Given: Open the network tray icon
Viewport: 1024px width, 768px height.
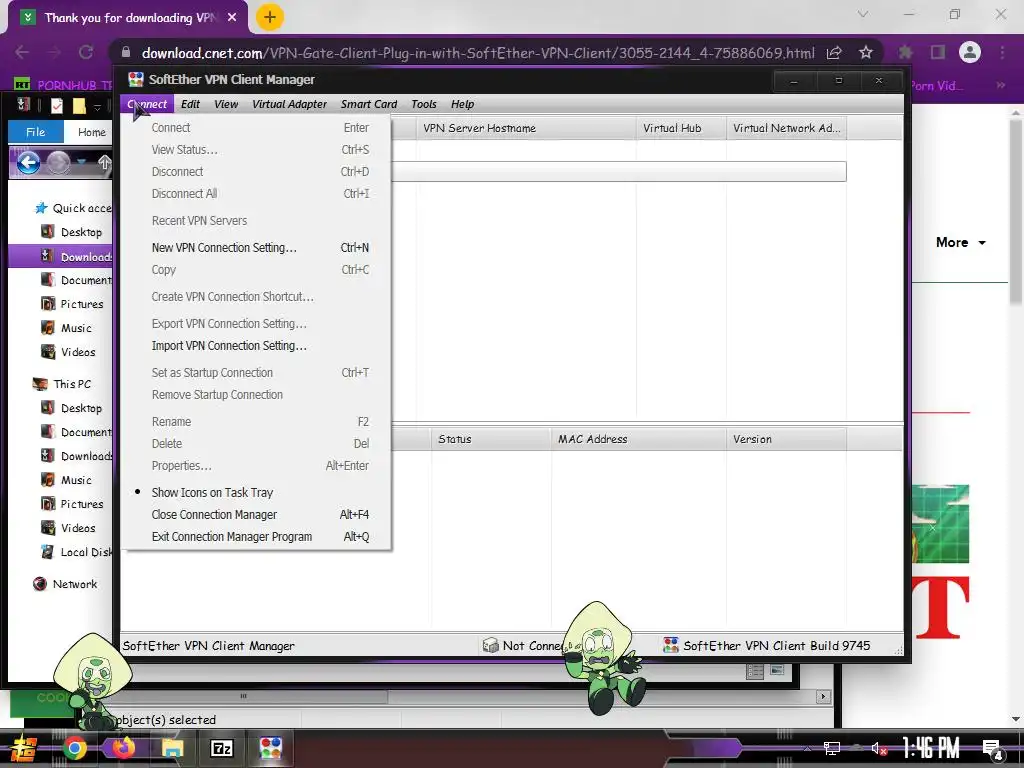Looking at the screenshot, I should pos(831,748).
